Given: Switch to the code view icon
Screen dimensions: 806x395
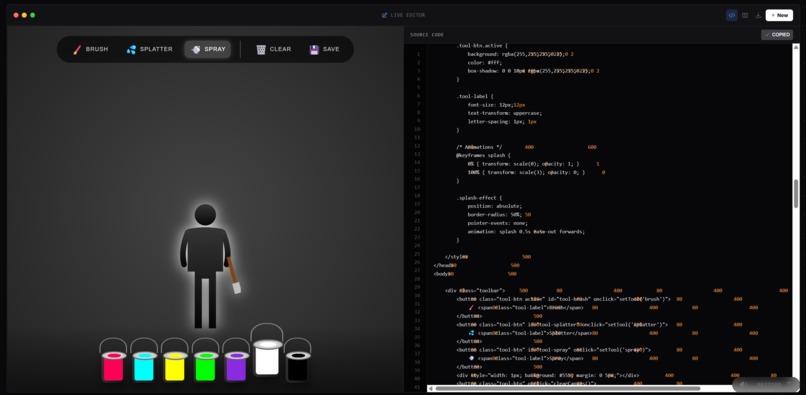Looking at the screenshot, I should click(x=731, y=15).
